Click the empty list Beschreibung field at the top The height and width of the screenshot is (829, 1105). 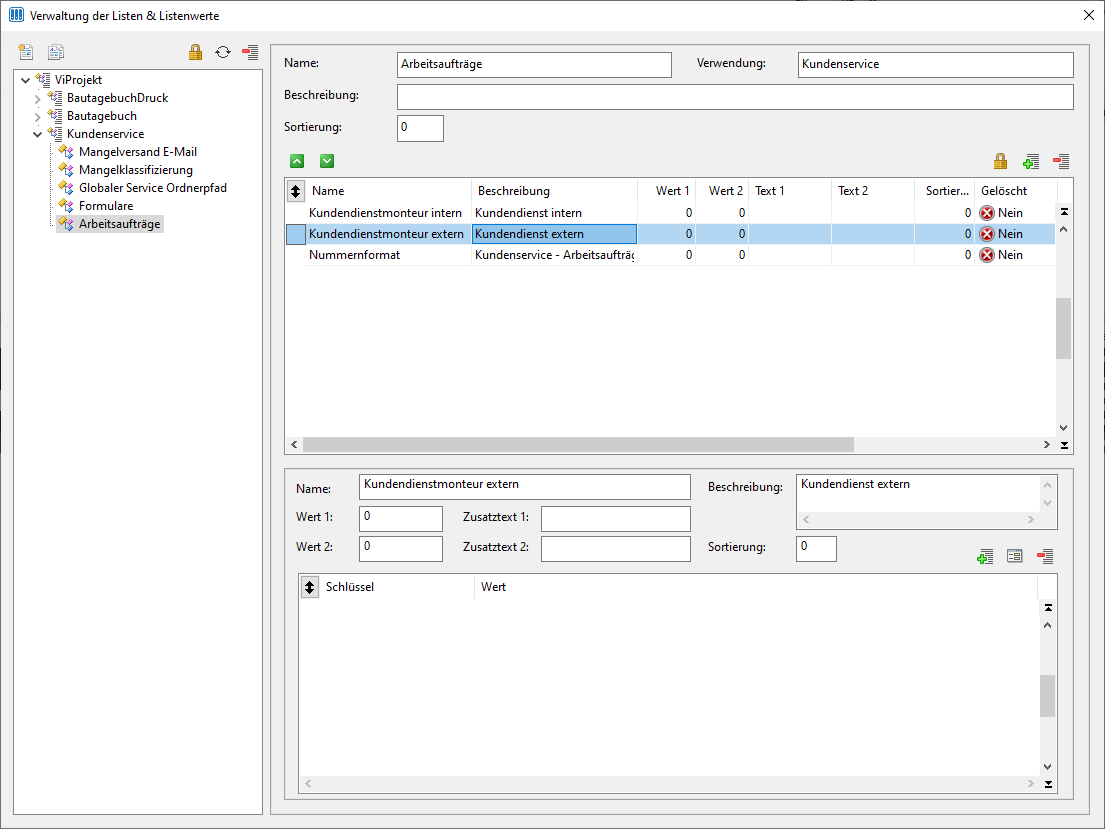[735, 97]
